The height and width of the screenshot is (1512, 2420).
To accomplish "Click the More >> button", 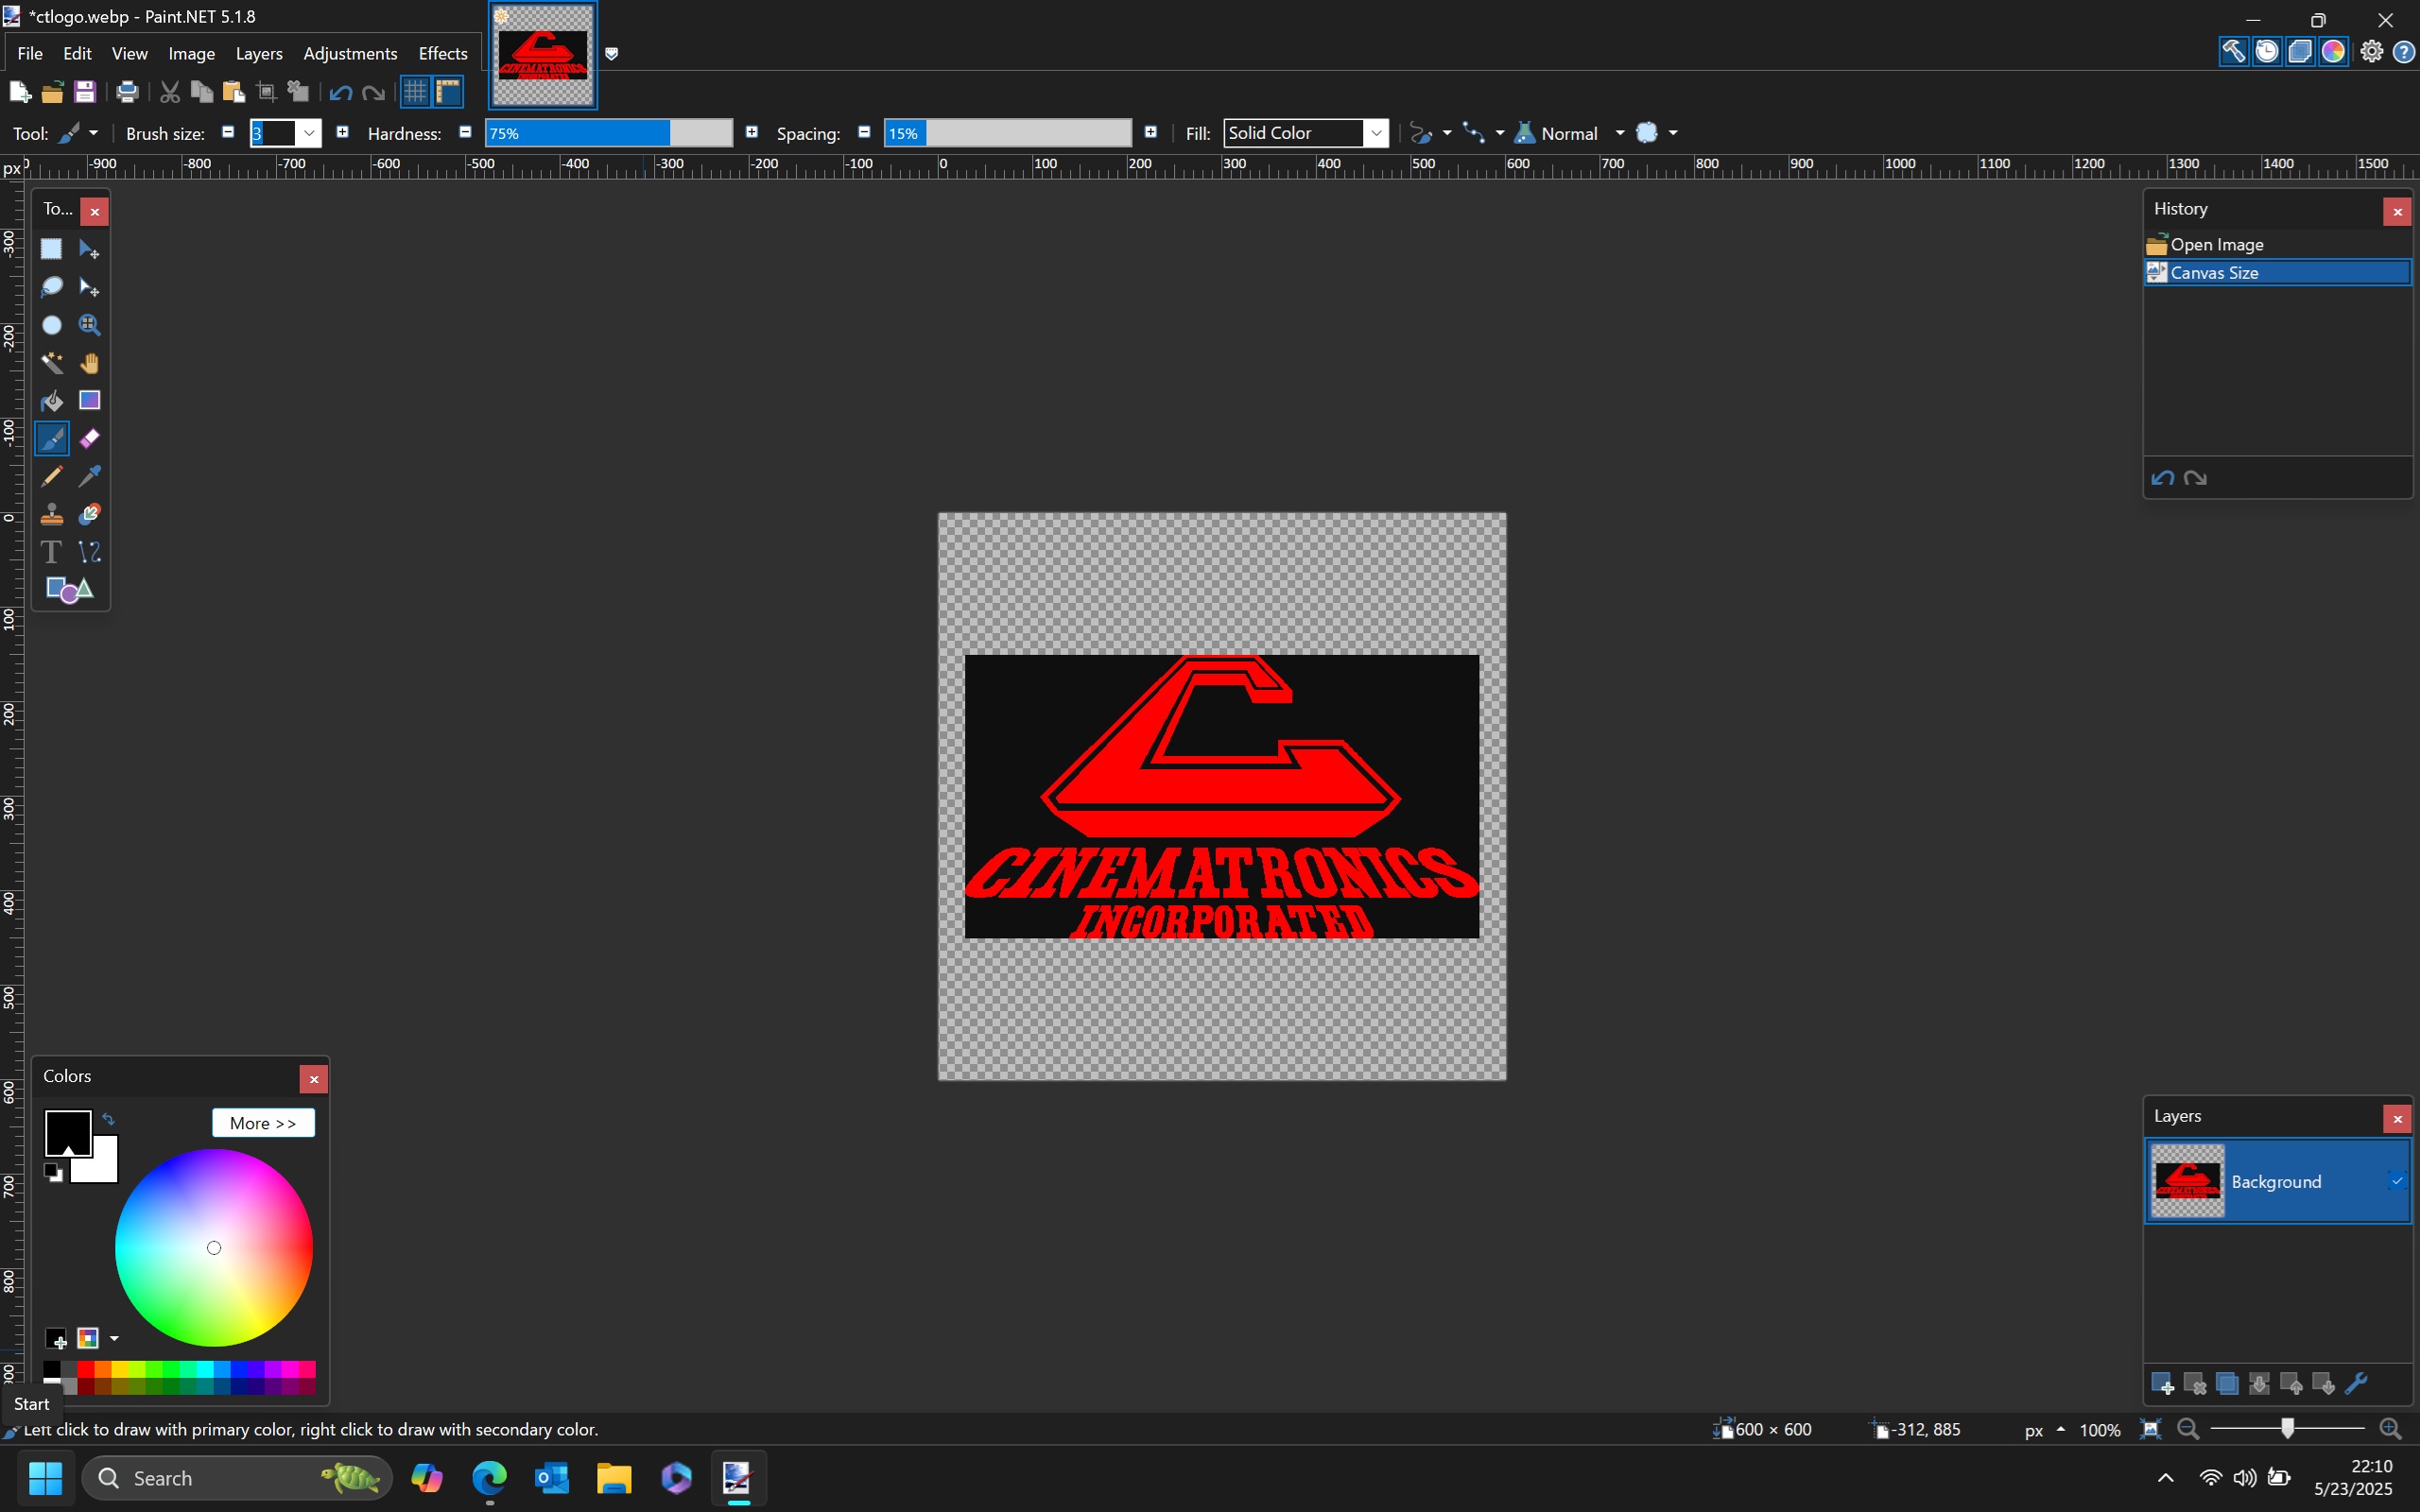I will [263, 1123].
